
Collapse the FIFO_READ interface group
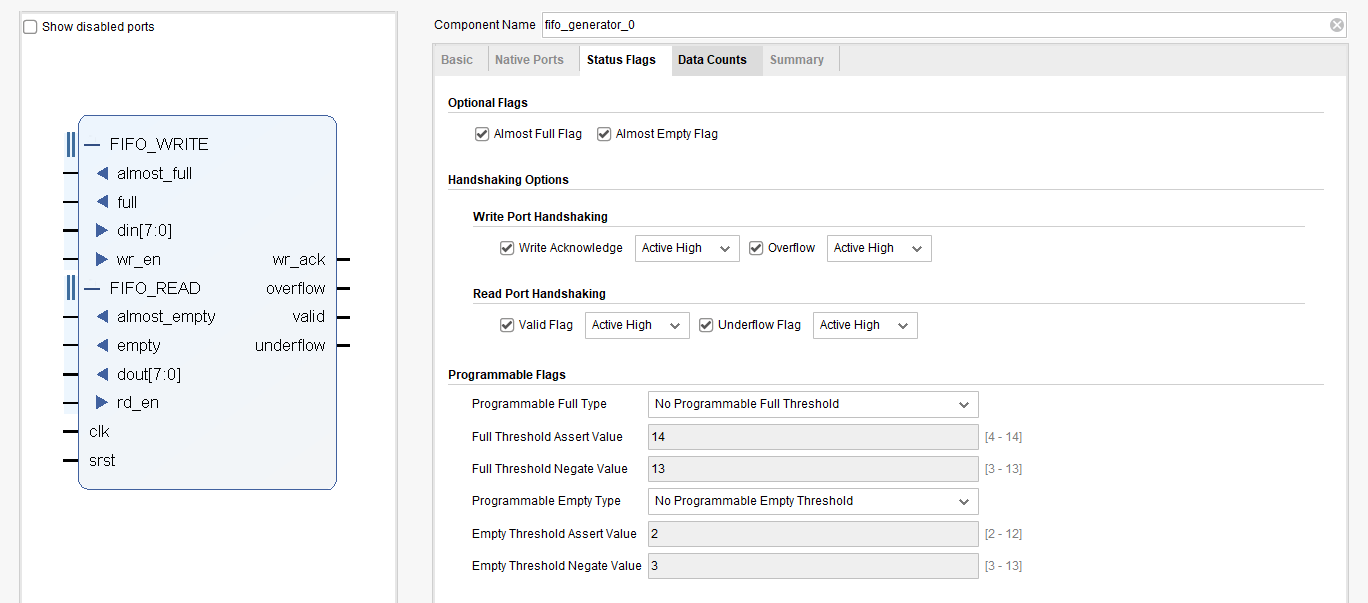coord(92,289)
